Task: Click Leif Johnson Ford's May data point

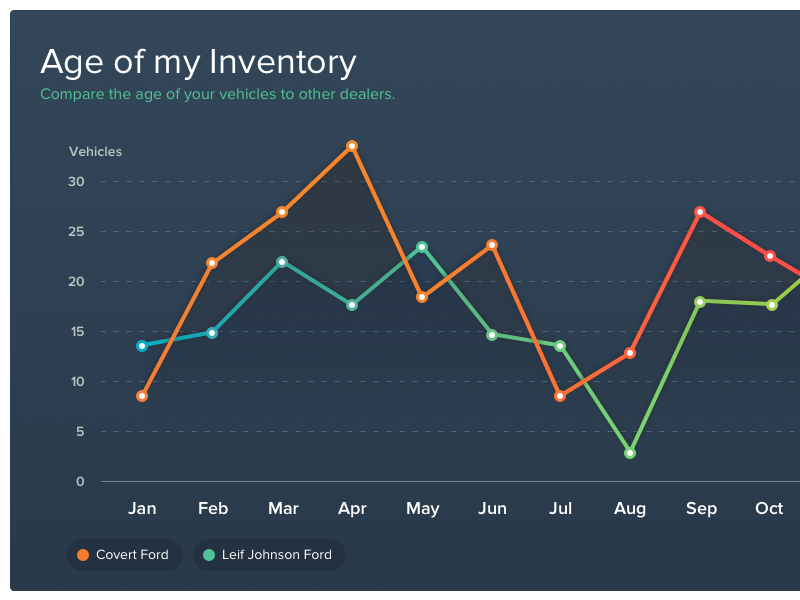Action: coord(422,247)
